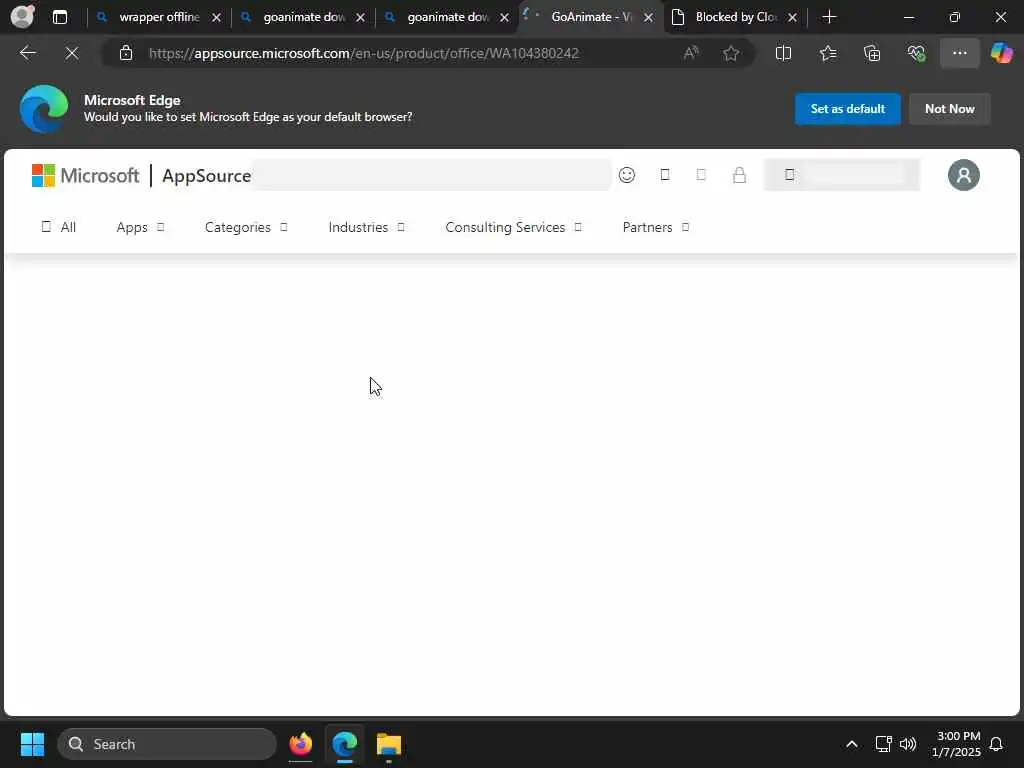This screenshot has width=1024, height=768.
Task: Click the appsource.microsoft.com address bar URL
Action: [x=364, y=53]
